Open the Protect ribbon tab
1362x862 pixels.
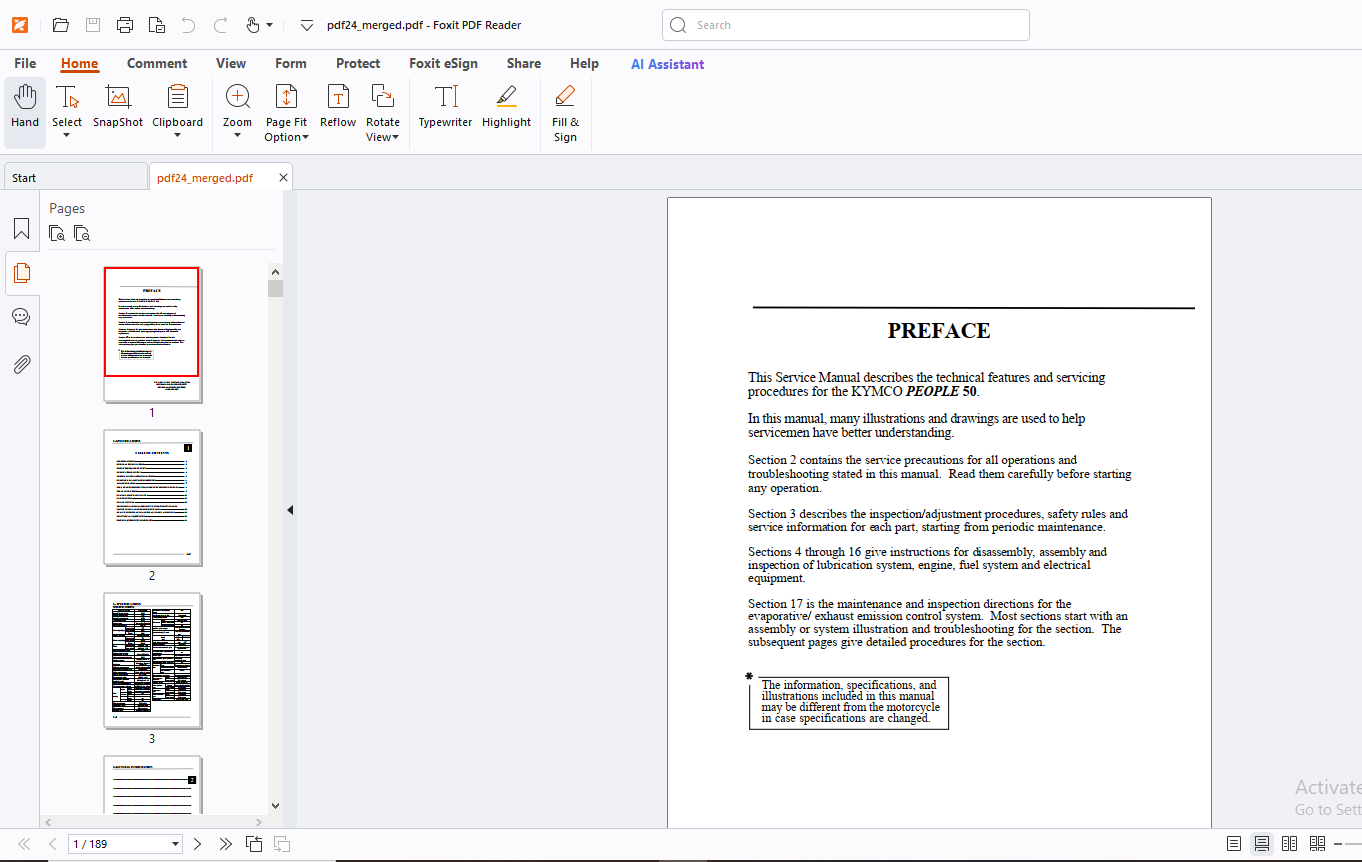(x=358, y=63)
